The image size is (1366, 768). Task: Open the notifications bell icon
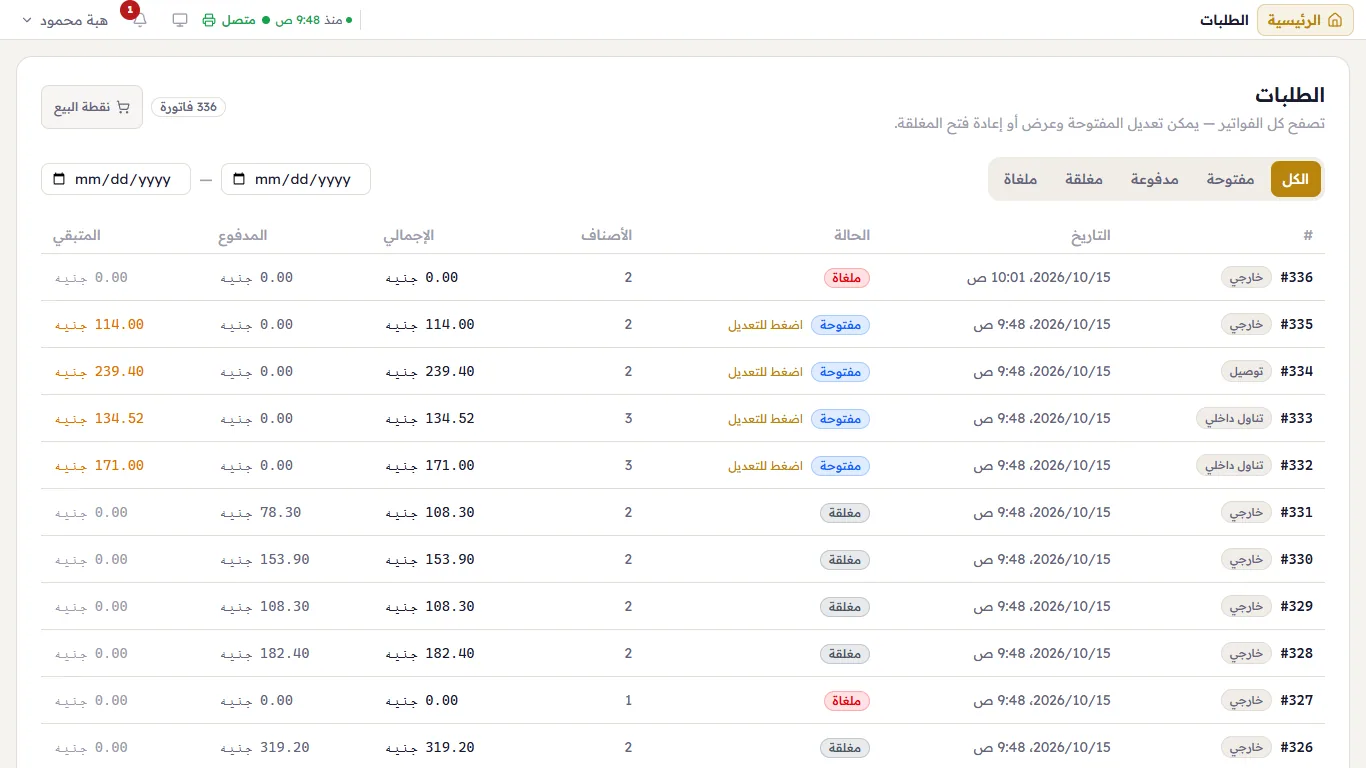pyautogui.click(x=139, y=20)
